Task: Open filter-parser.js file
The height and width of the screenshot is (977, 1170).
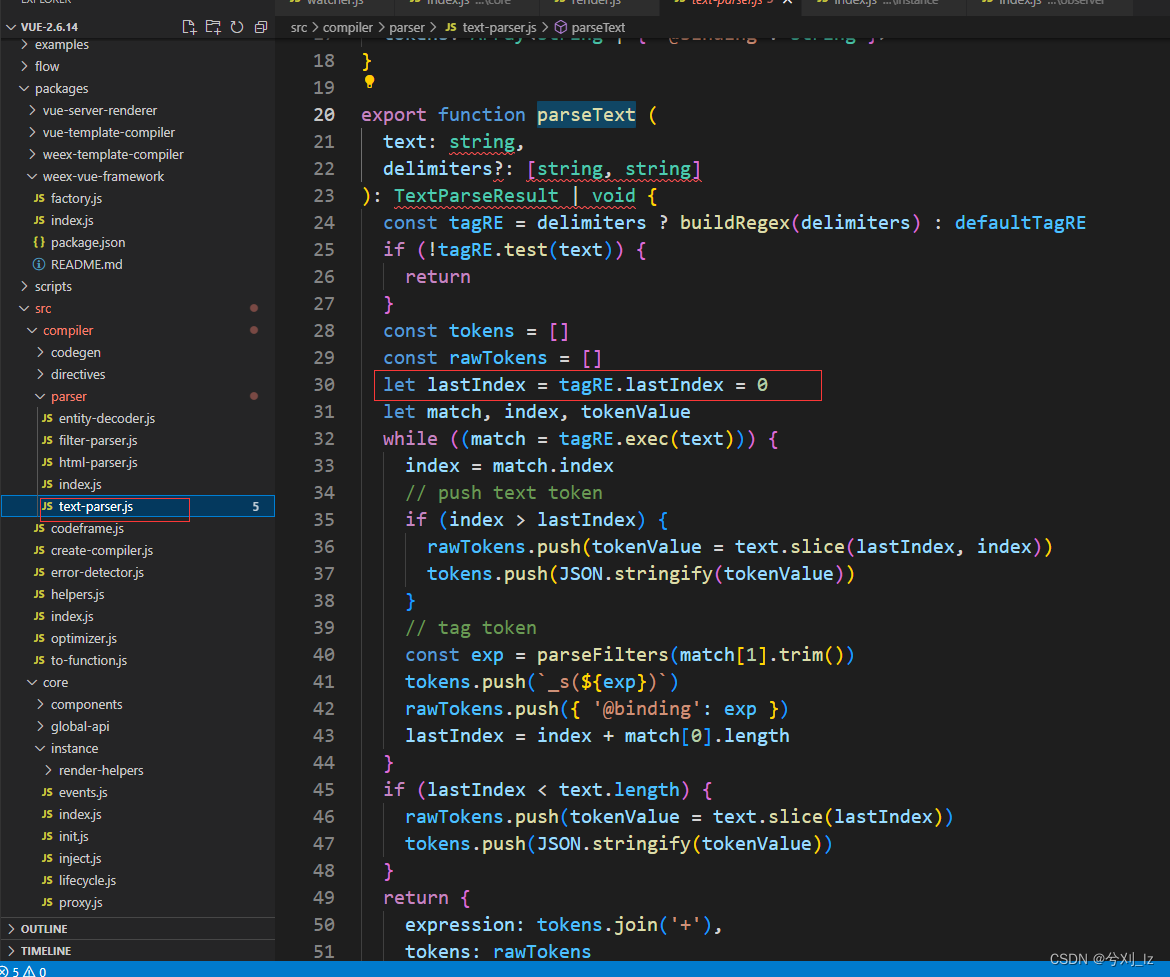Action: click(x=98, y=440)
